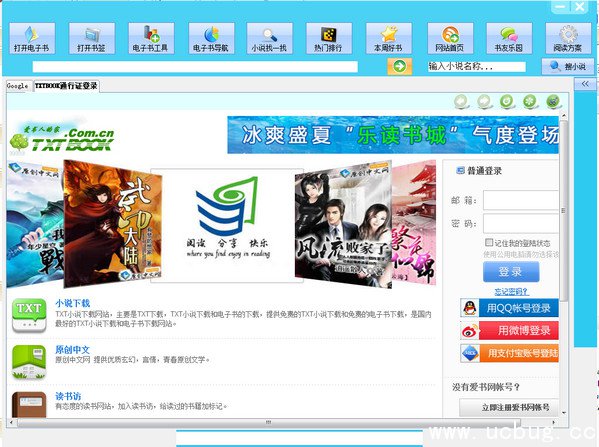Show 本周好书 star icon
The image size is (599, 447).
click(389, 38)
